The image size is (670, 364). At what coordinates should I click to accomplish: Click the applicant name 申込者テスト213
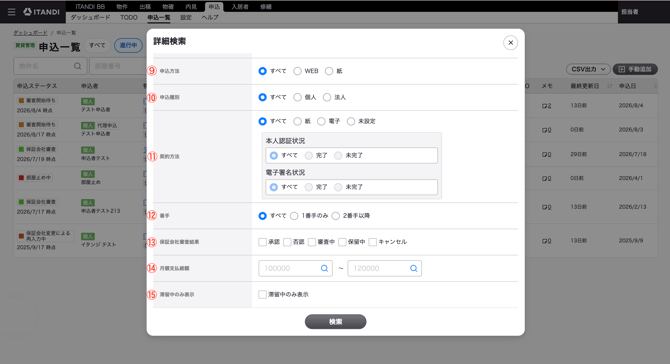point(101,211)
